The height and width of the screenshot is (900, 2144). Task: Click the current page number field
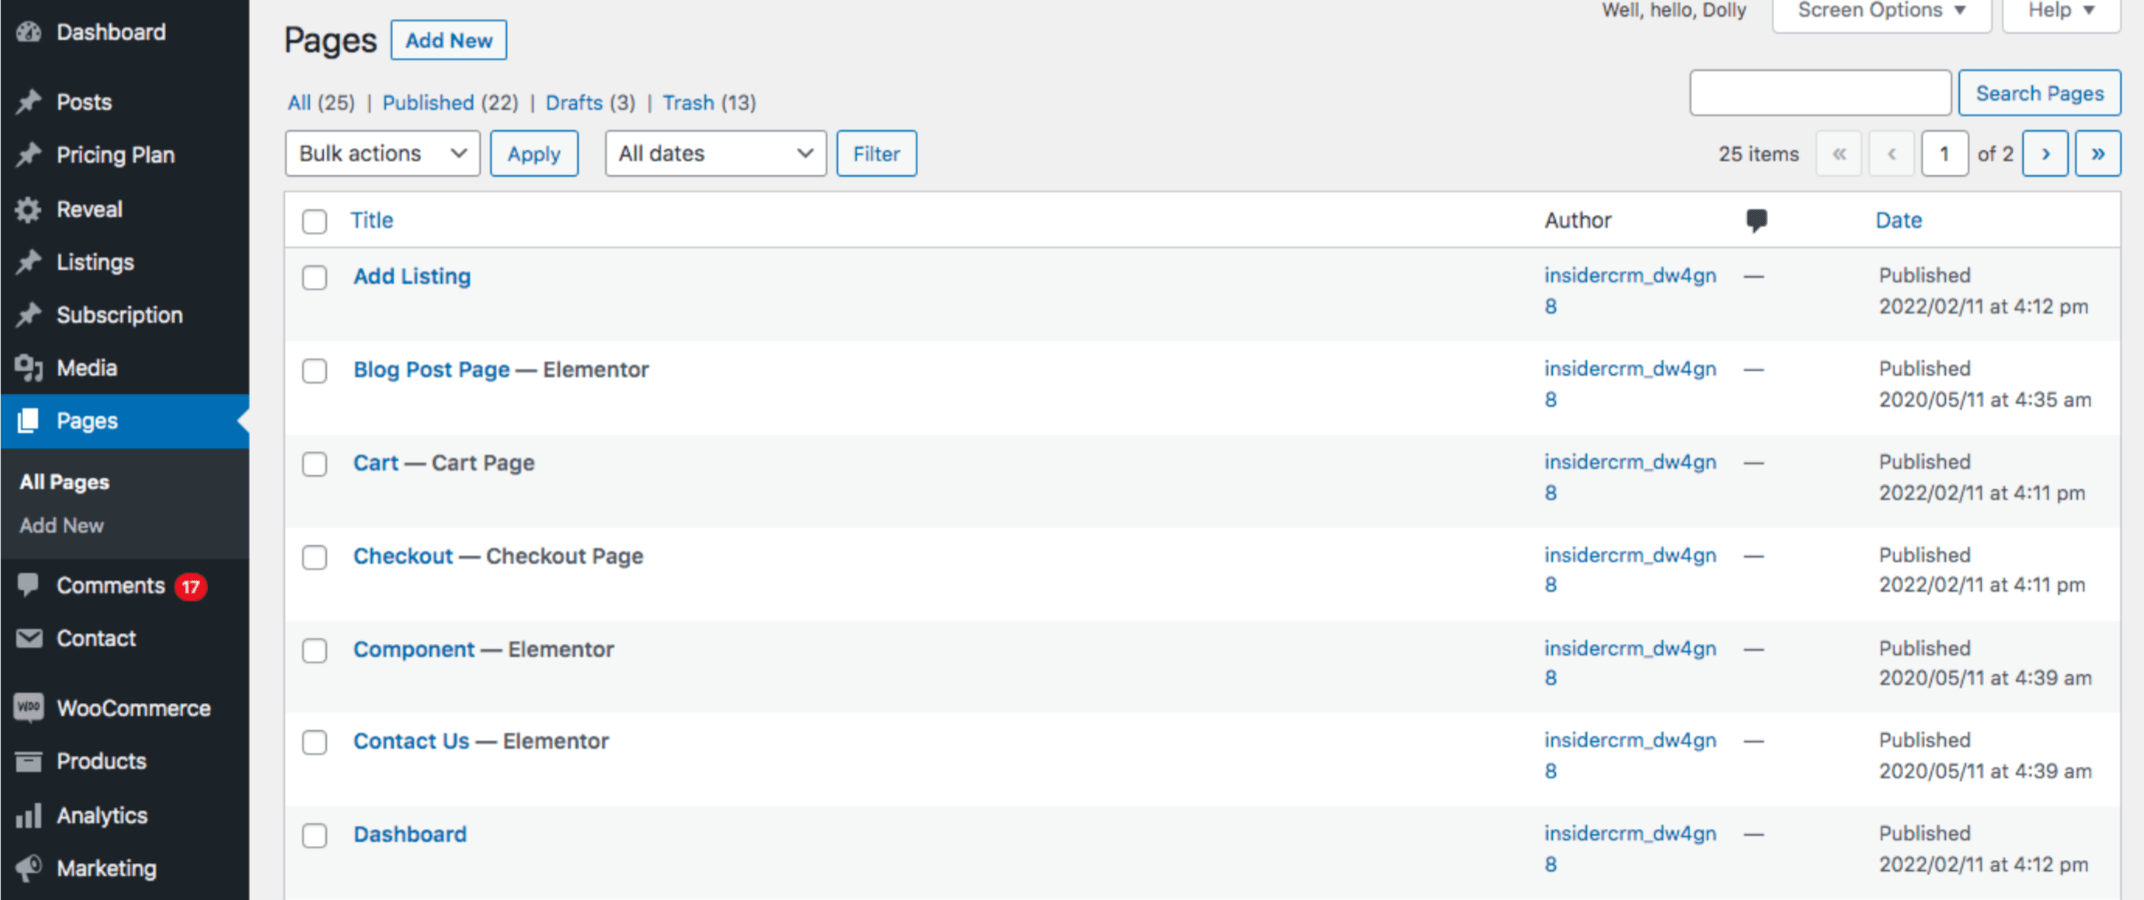pos(1944,154)
